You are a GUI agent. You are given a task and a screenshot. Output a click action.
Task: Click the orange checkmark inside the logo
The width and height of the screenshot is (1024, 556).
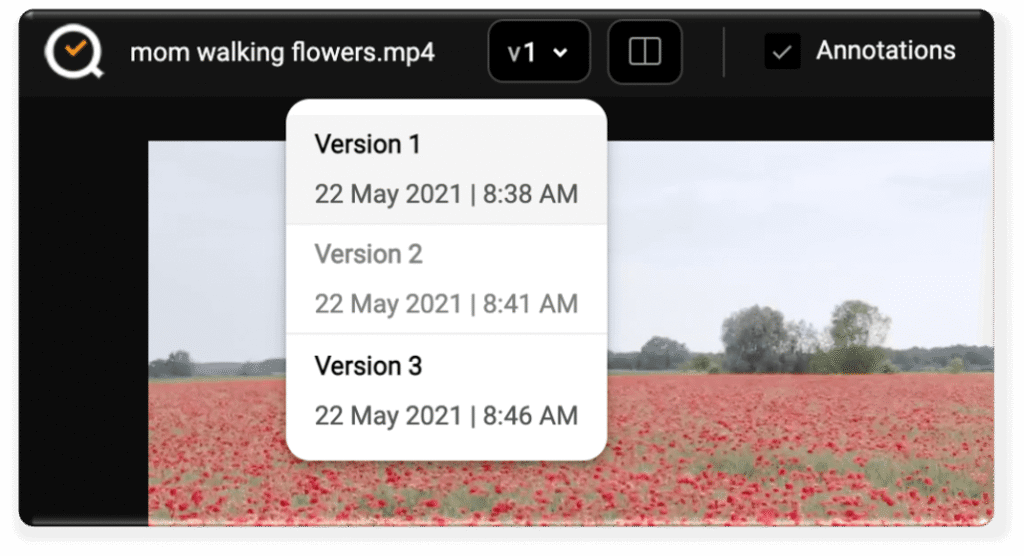point(73,47)
